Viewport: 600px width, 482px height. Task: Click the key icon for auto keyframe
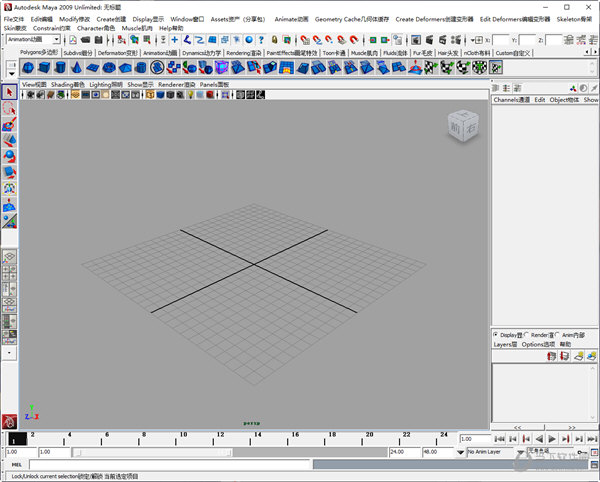tap(582, 452)
